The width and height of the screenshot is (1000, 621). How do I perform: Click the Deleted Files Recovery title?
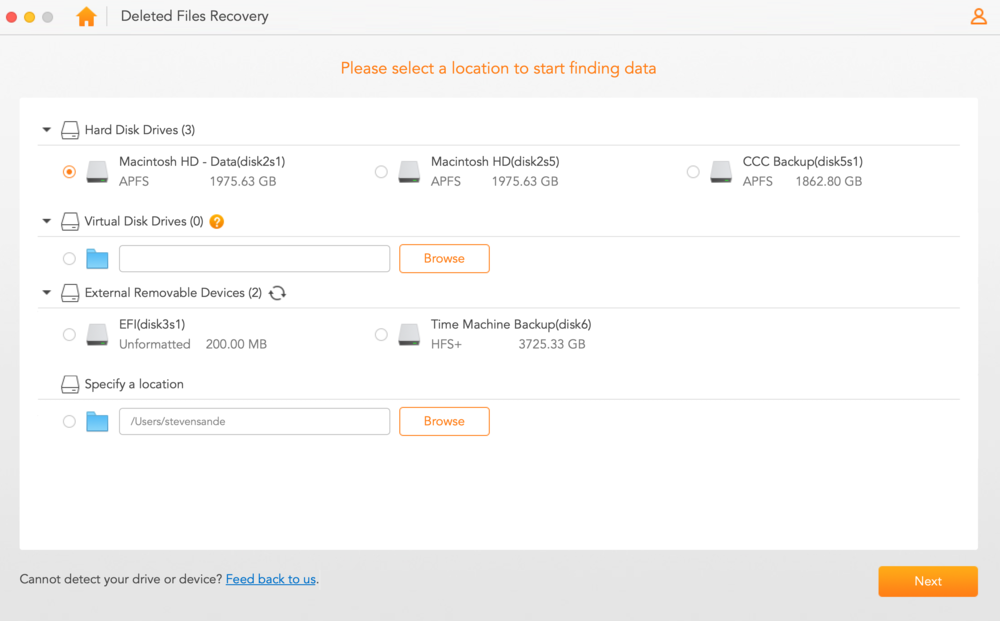click(195, 17)
